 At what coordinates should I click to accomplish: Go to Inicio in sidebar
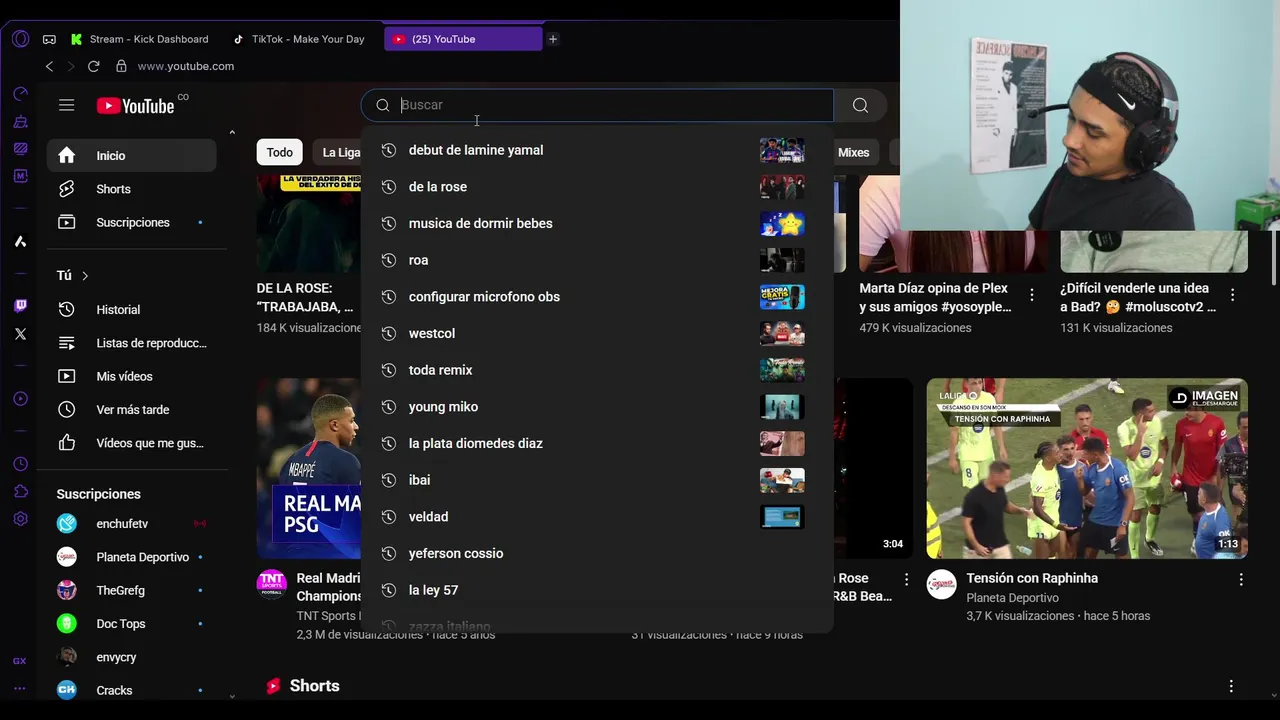tap(131, 155)
